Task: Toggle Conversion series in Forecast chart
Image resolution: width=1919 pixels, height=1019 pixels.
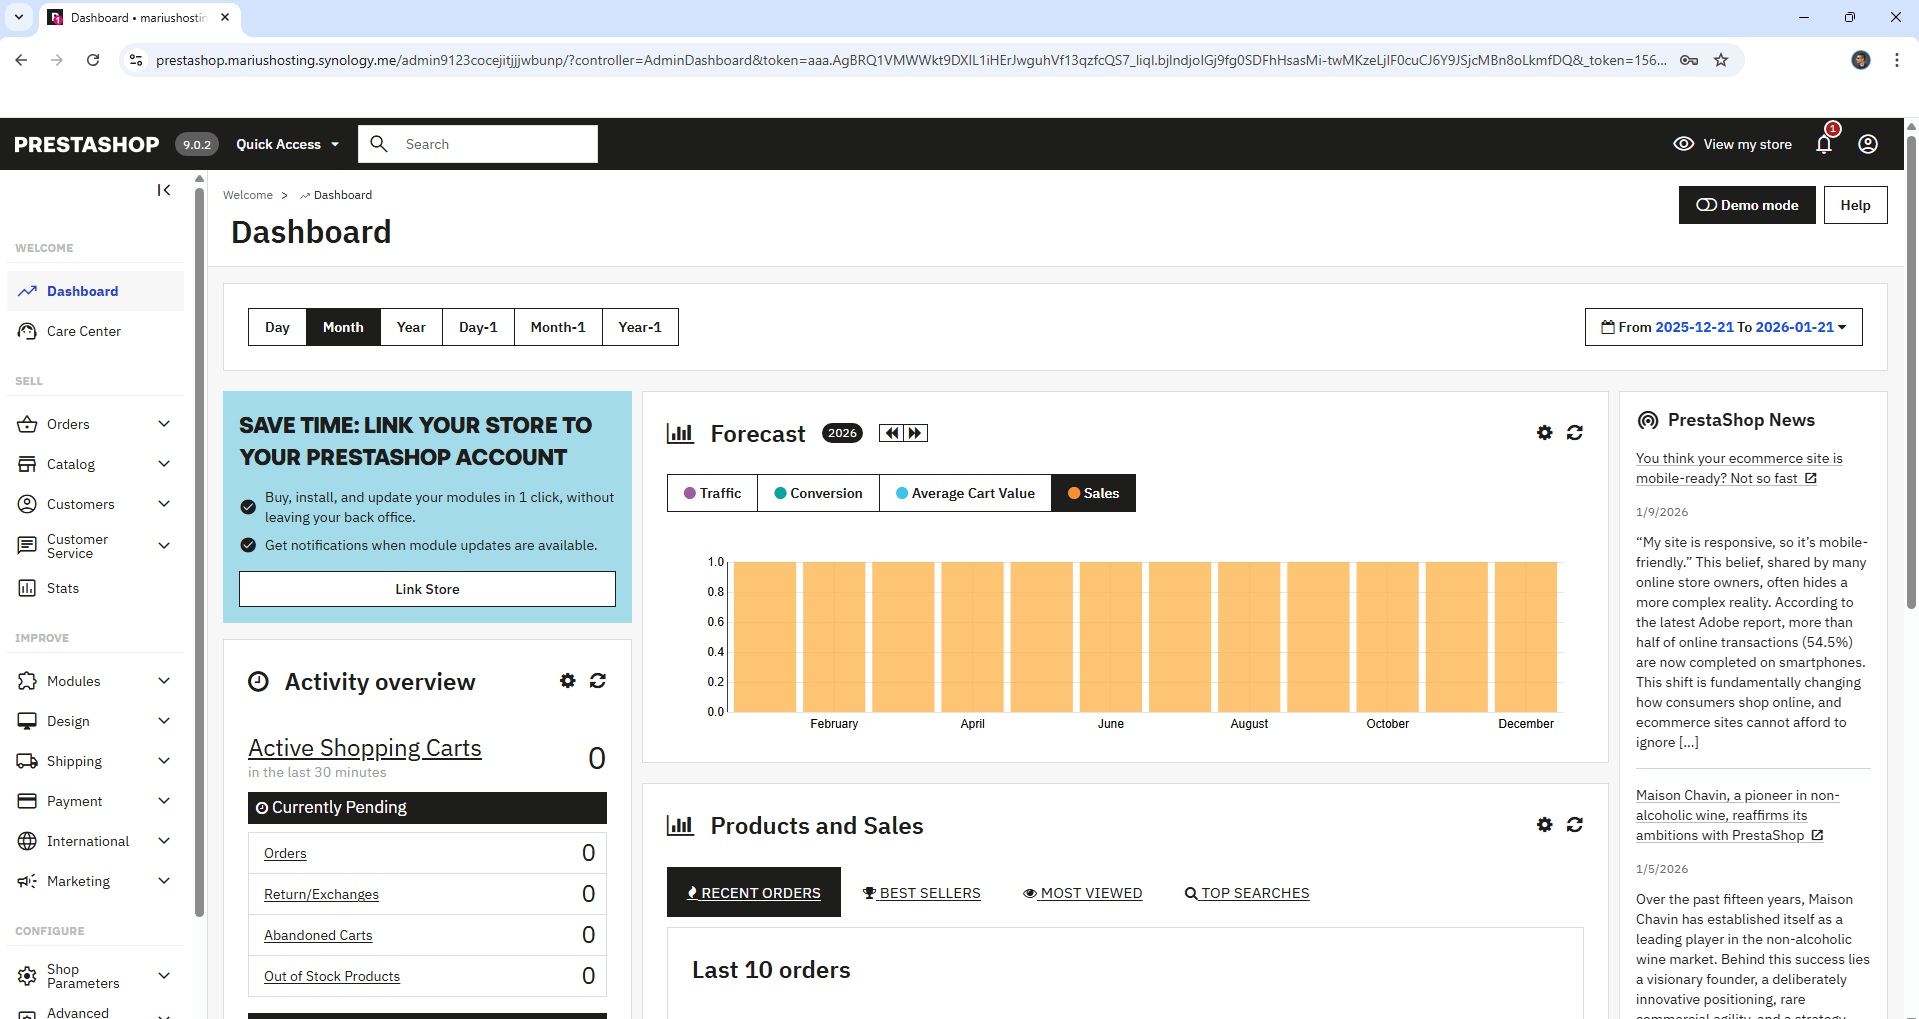Action: (x=818, y=493)
